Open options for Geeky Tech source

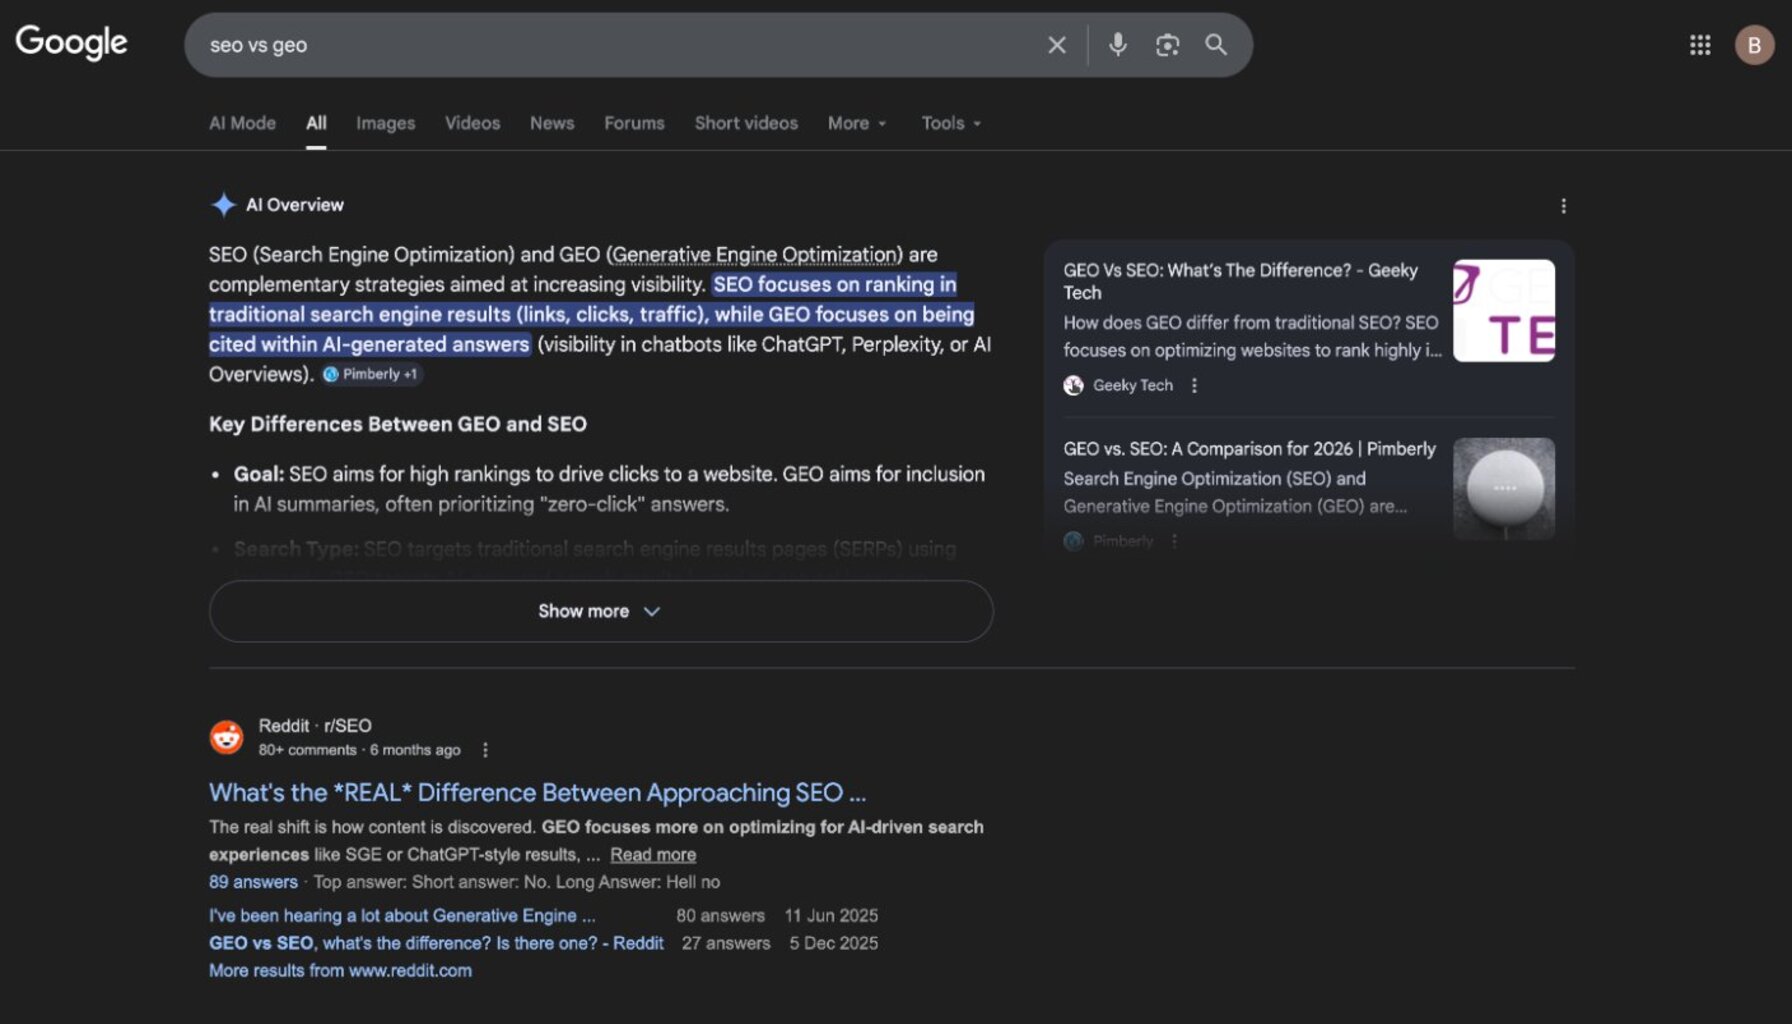(1194, 386)
